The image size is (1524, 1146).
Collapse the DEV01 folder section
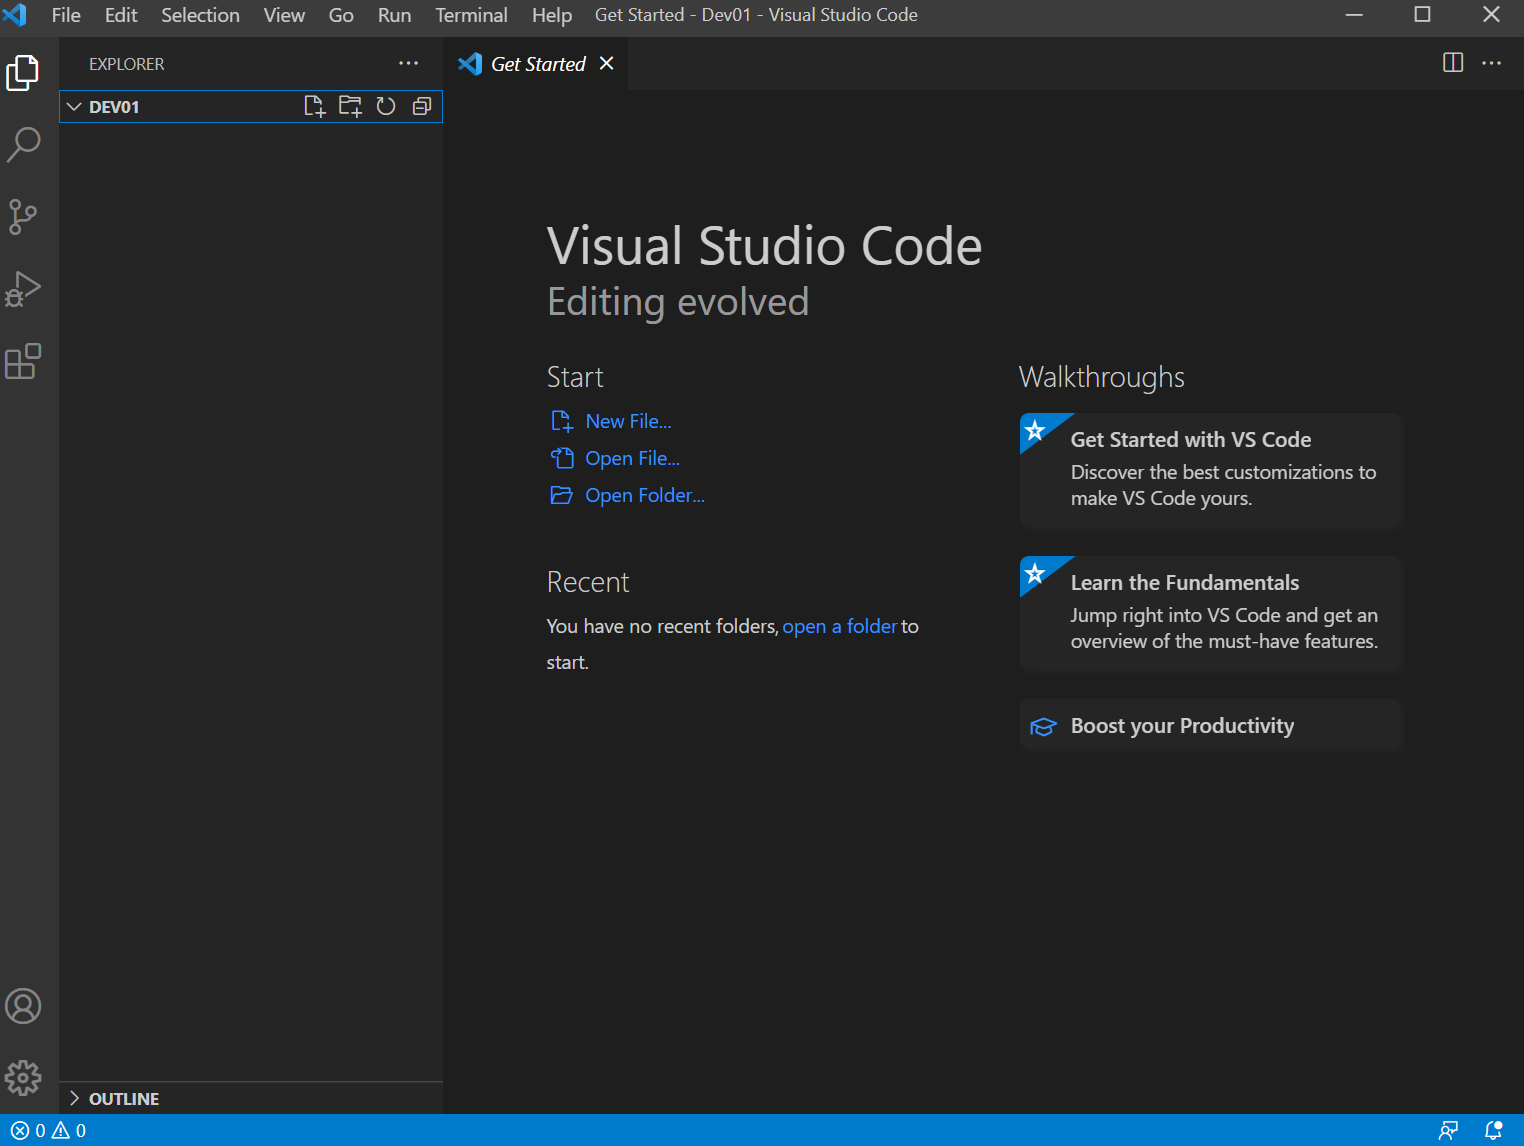click(250, 106)
